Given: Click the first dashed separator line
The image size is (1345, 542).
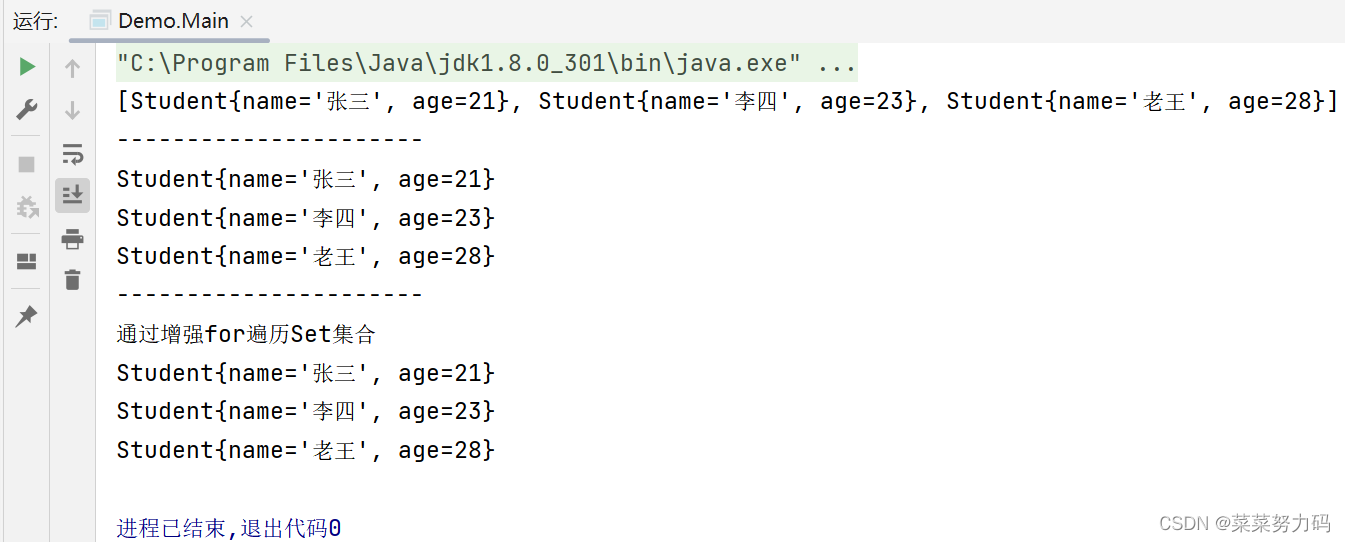Looking at the screenshot, I should (270, 140).
